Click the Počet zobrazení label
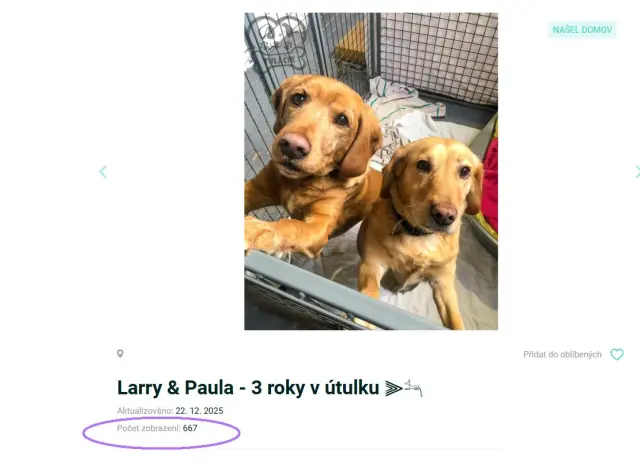The height and width of the screenshot is (464, 640). (x=149, y=428)
